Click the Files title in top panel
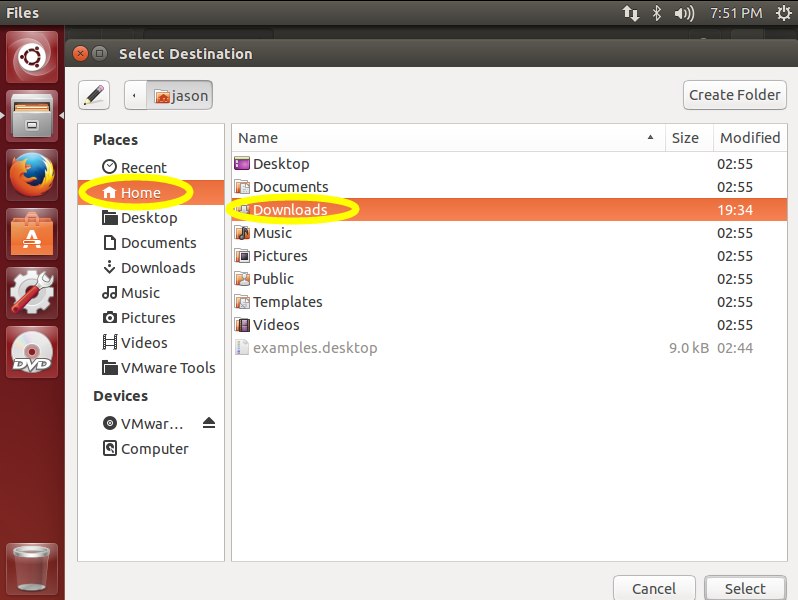The width and height of the screenshot is (798, 600). 22,13
